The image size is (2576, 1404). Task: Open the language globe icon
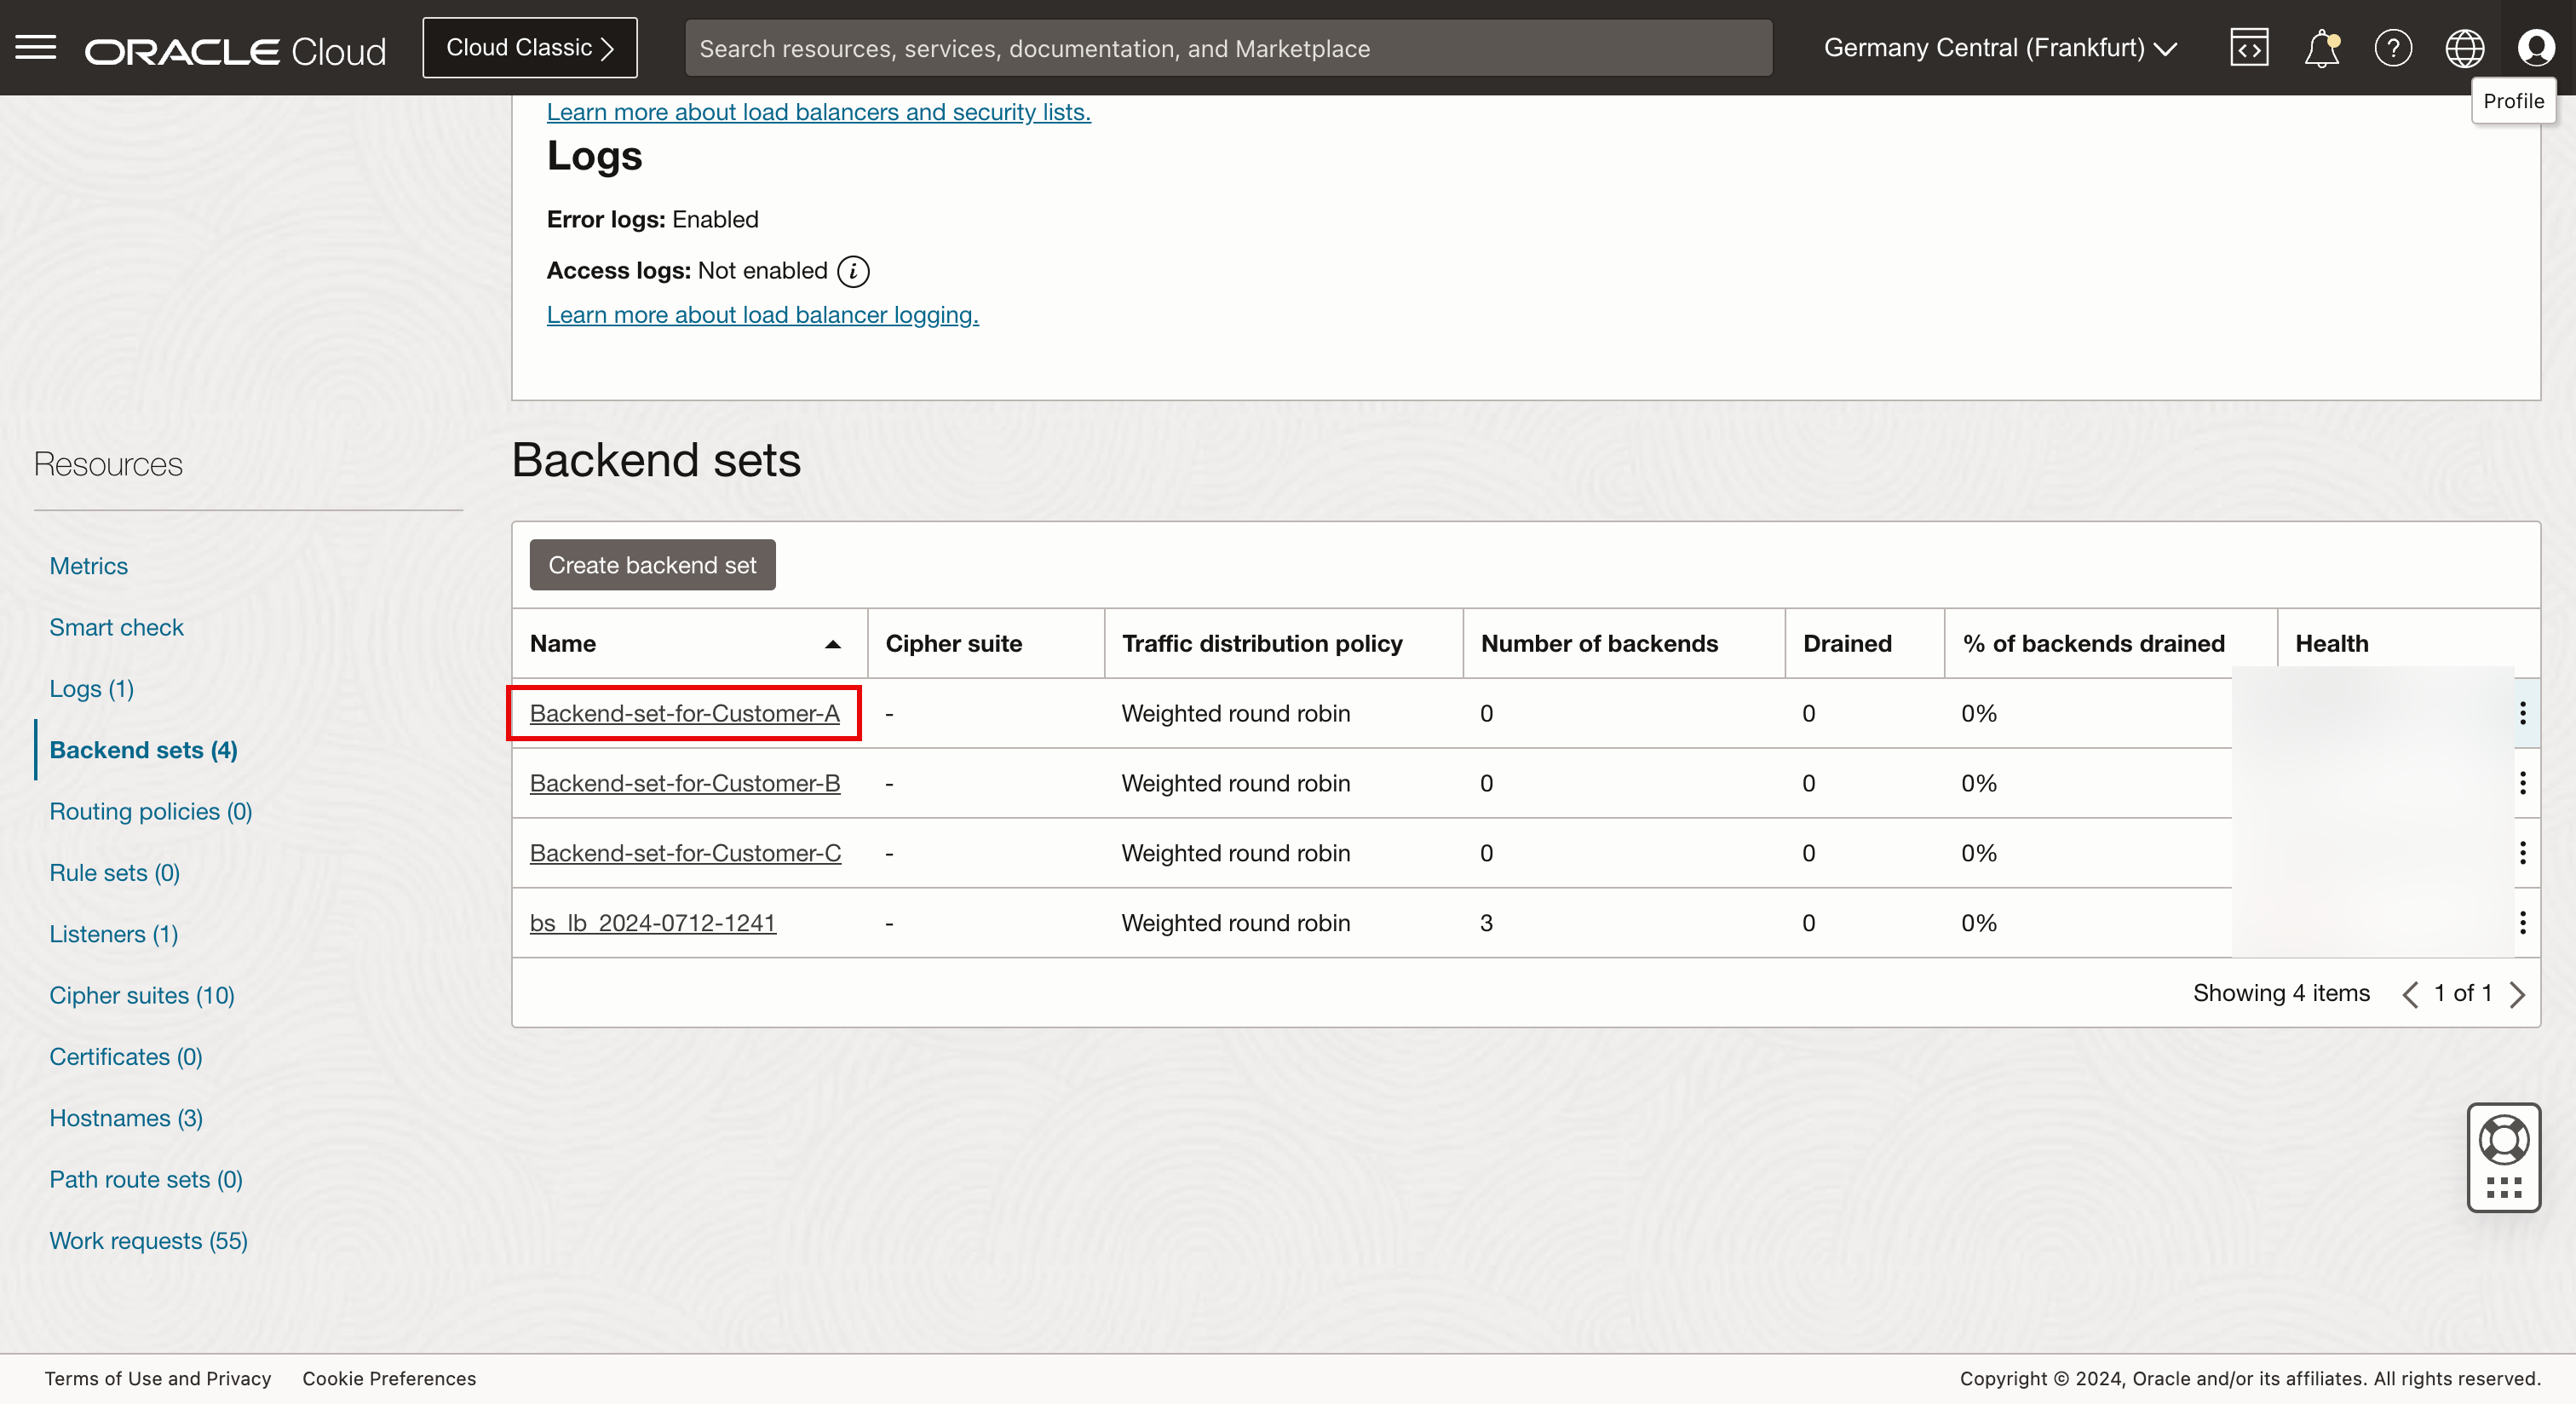click(2464, 47)
